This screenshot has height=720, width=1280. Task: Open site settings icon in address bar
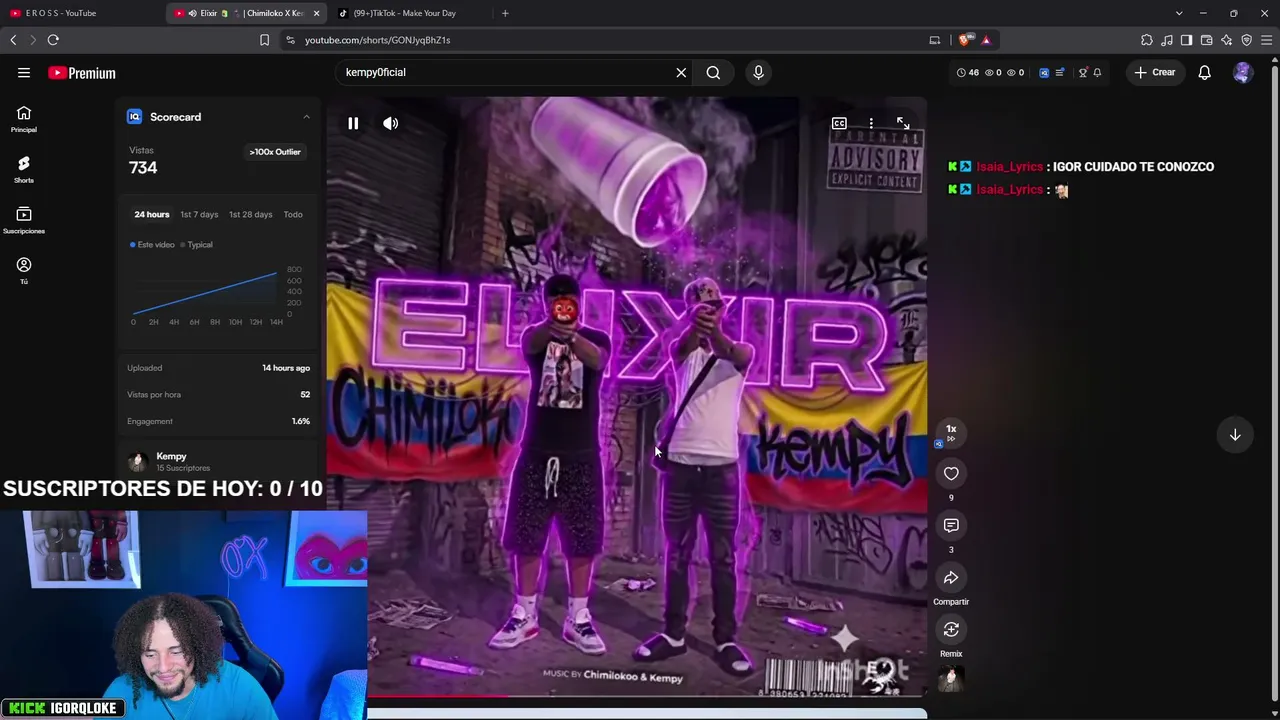[290, 40]
